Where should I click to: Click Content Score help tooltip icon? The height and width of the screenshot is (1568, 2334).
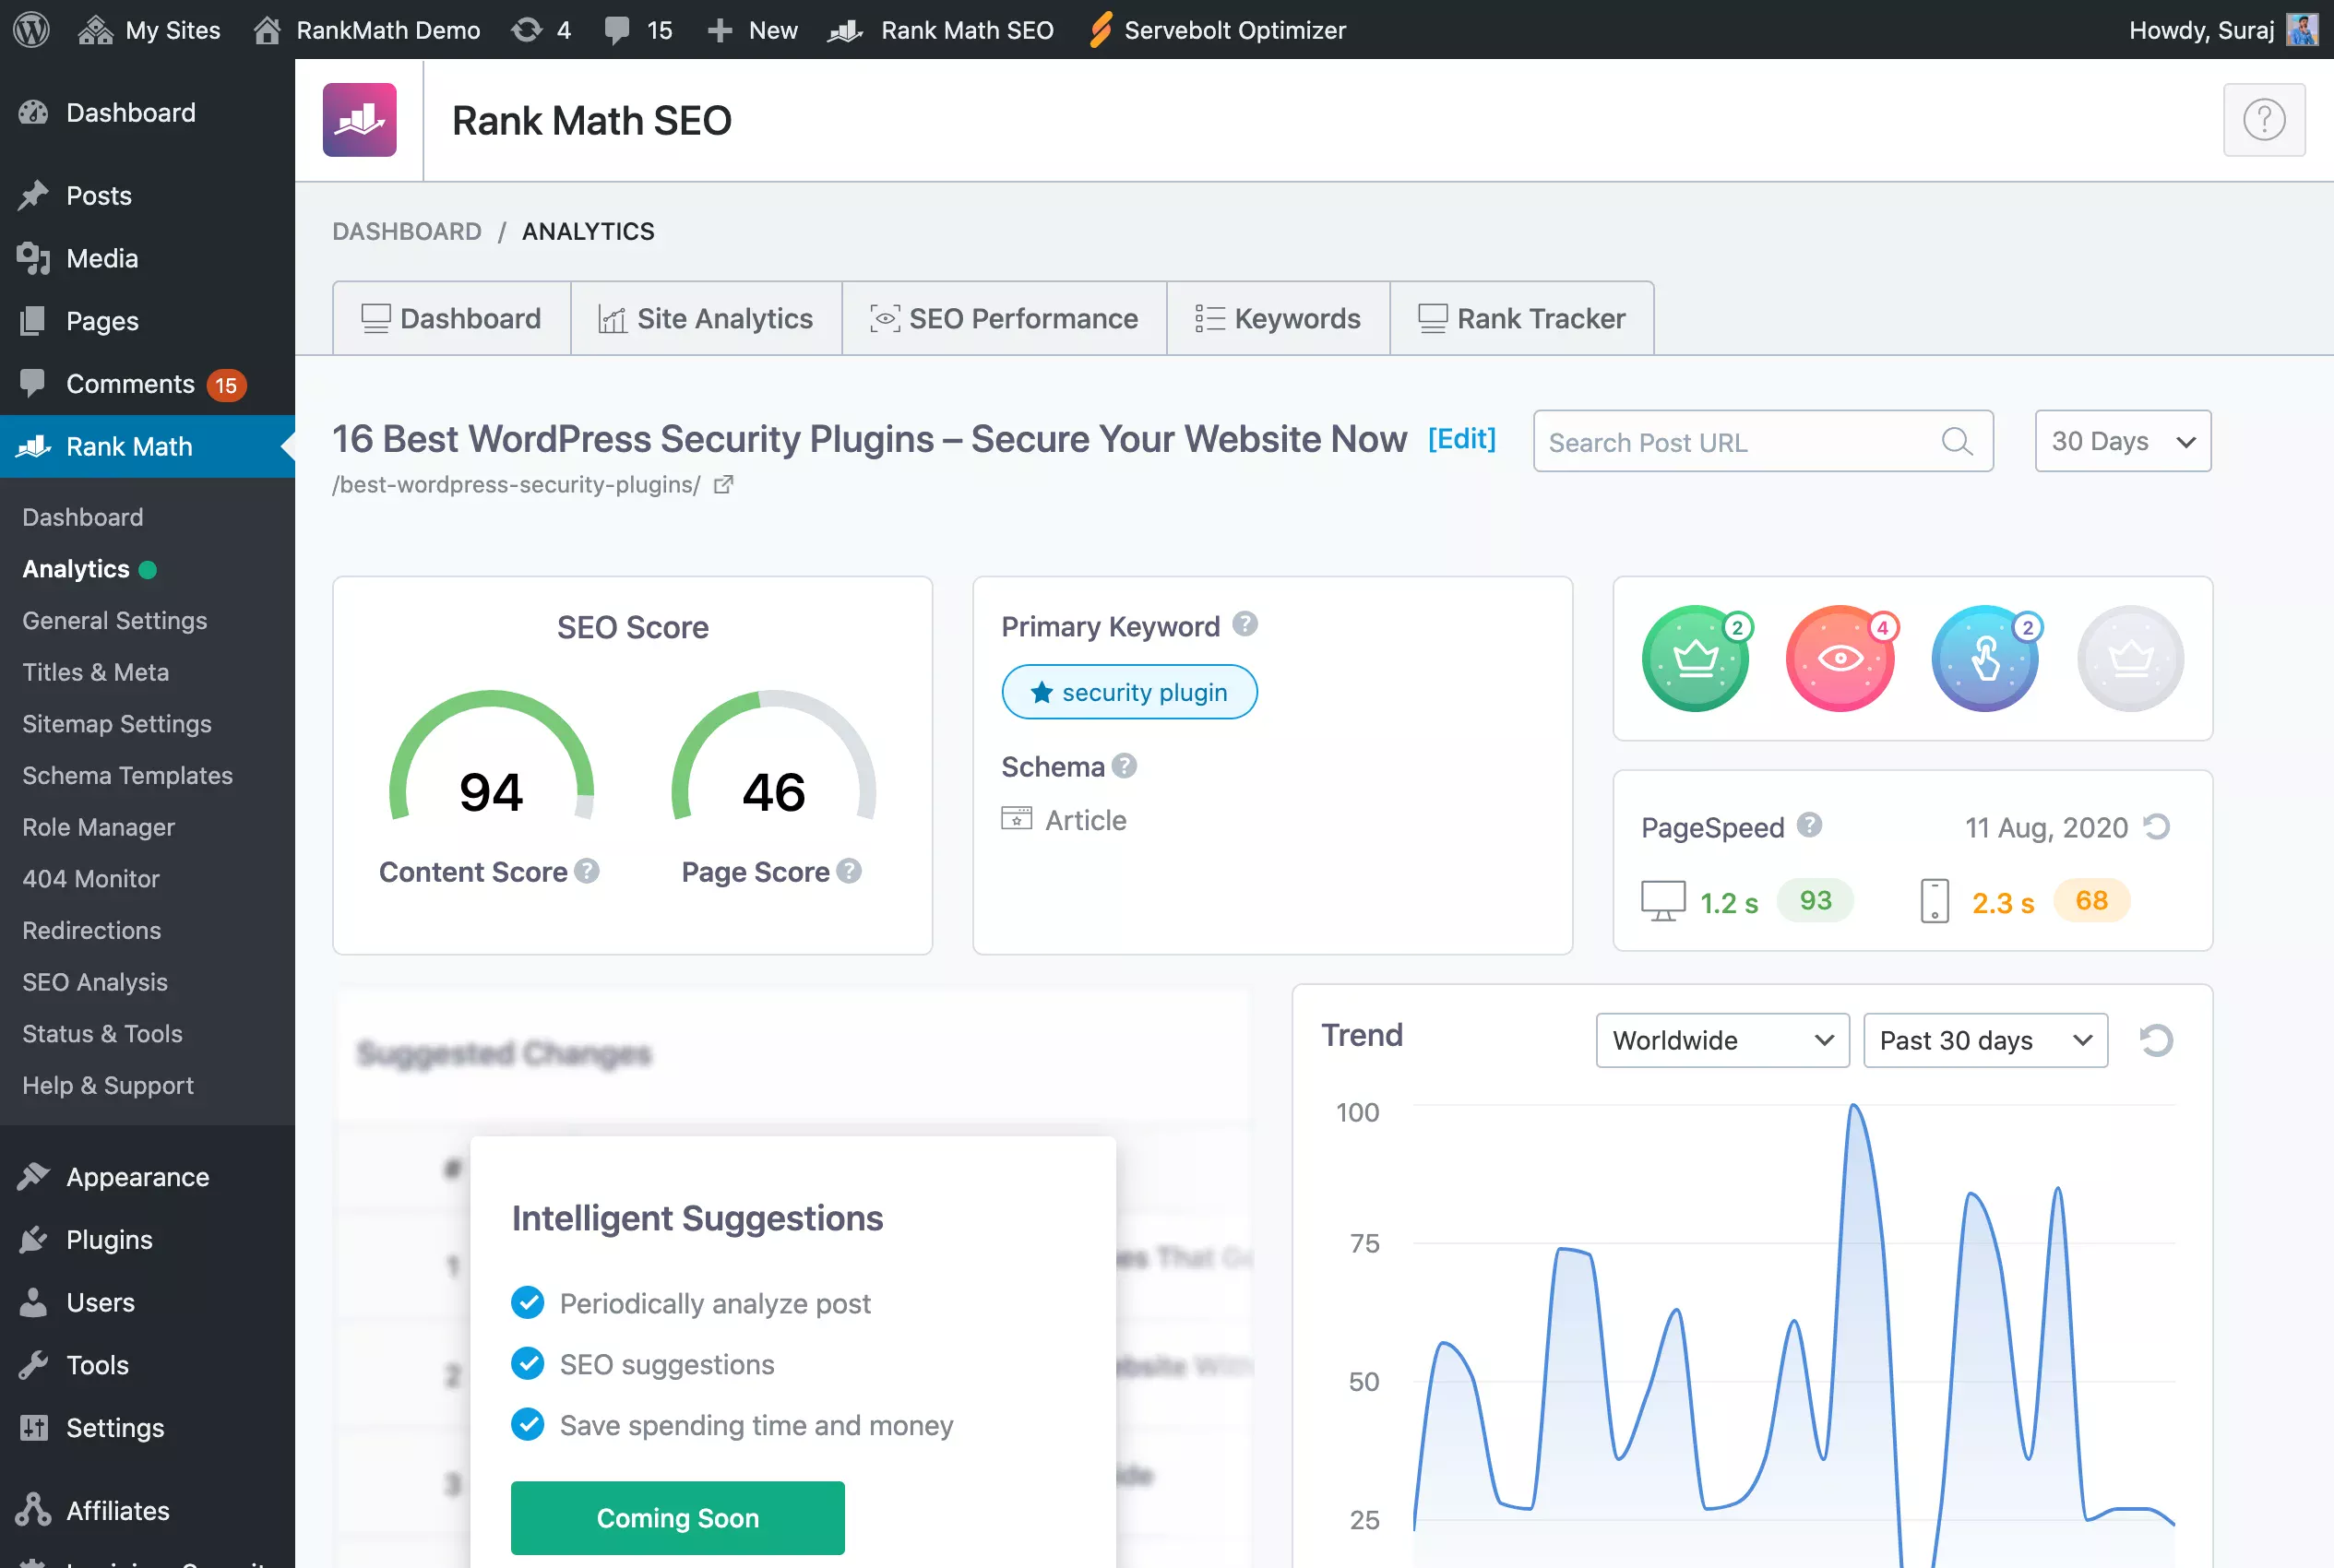click(x=588, y=871)
